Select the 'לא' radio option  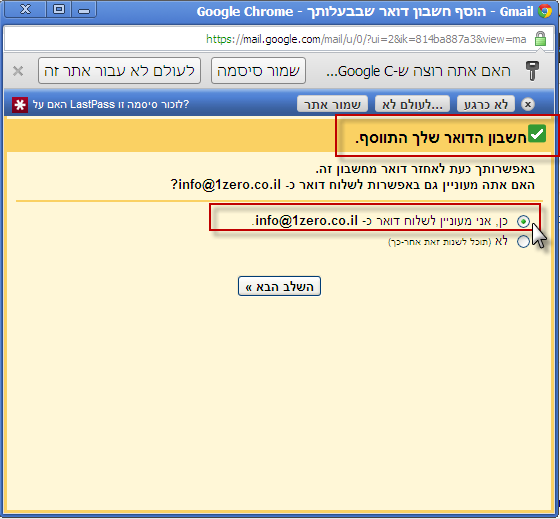(x=523, y=241)
